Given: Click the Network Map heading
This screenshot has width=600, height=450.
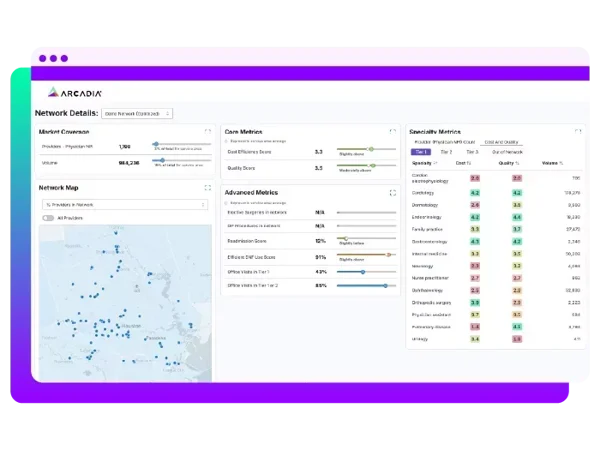Looking at the screenshot, I should click(59, 188).
